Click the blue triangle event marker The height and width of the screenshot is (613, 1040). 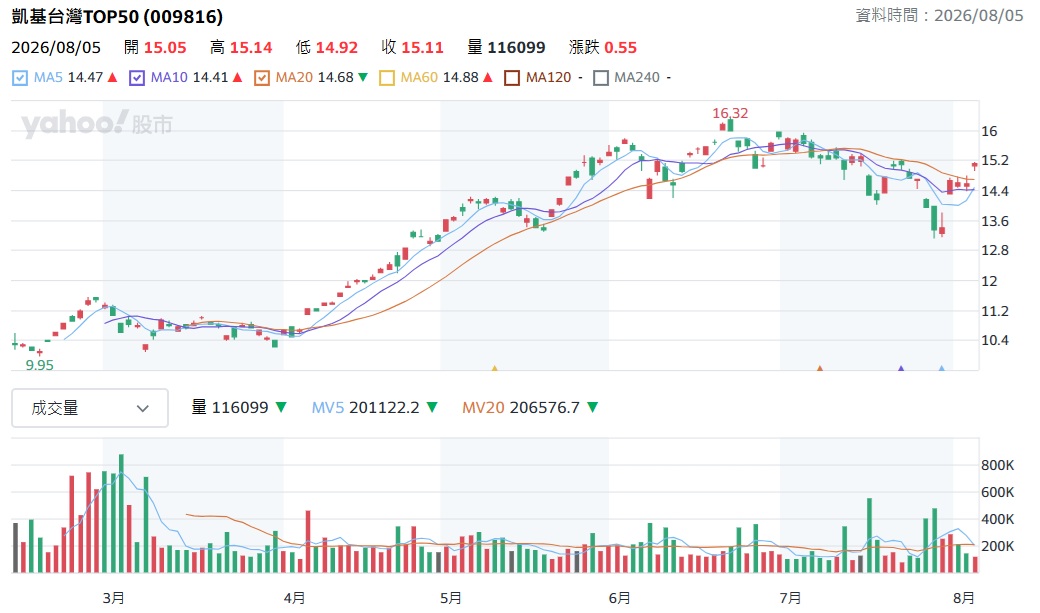pyautogui.click(x=941, y=368)
